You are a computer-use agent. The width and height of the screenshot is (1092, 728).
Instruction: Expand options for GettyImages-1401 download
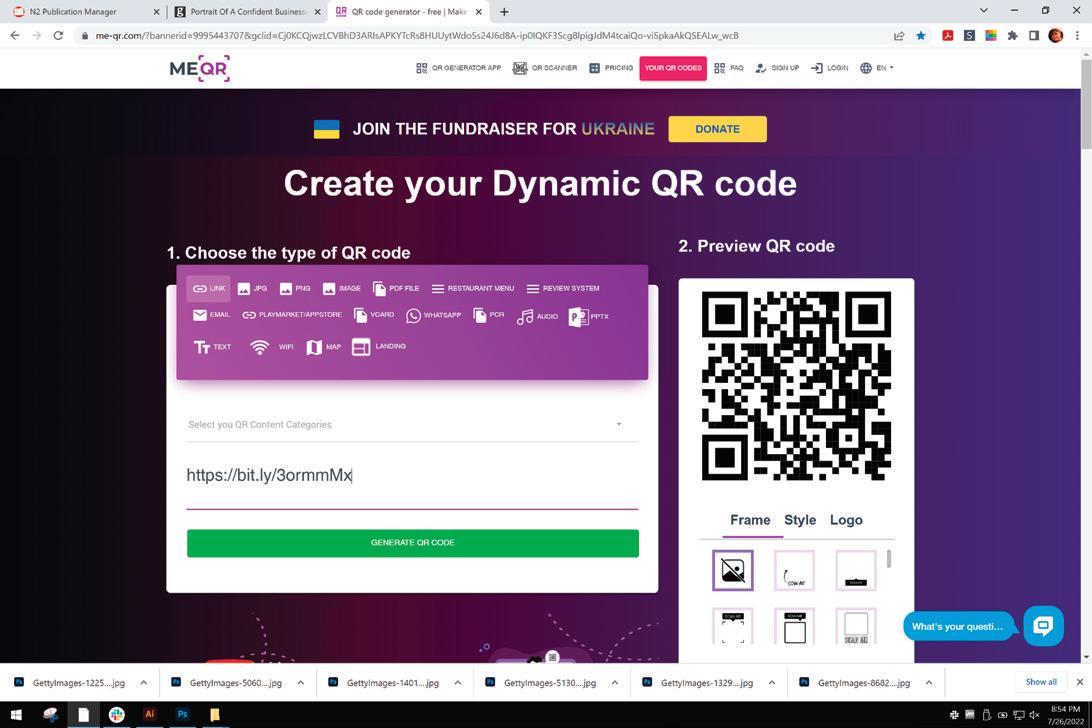(x=458, y=683)
